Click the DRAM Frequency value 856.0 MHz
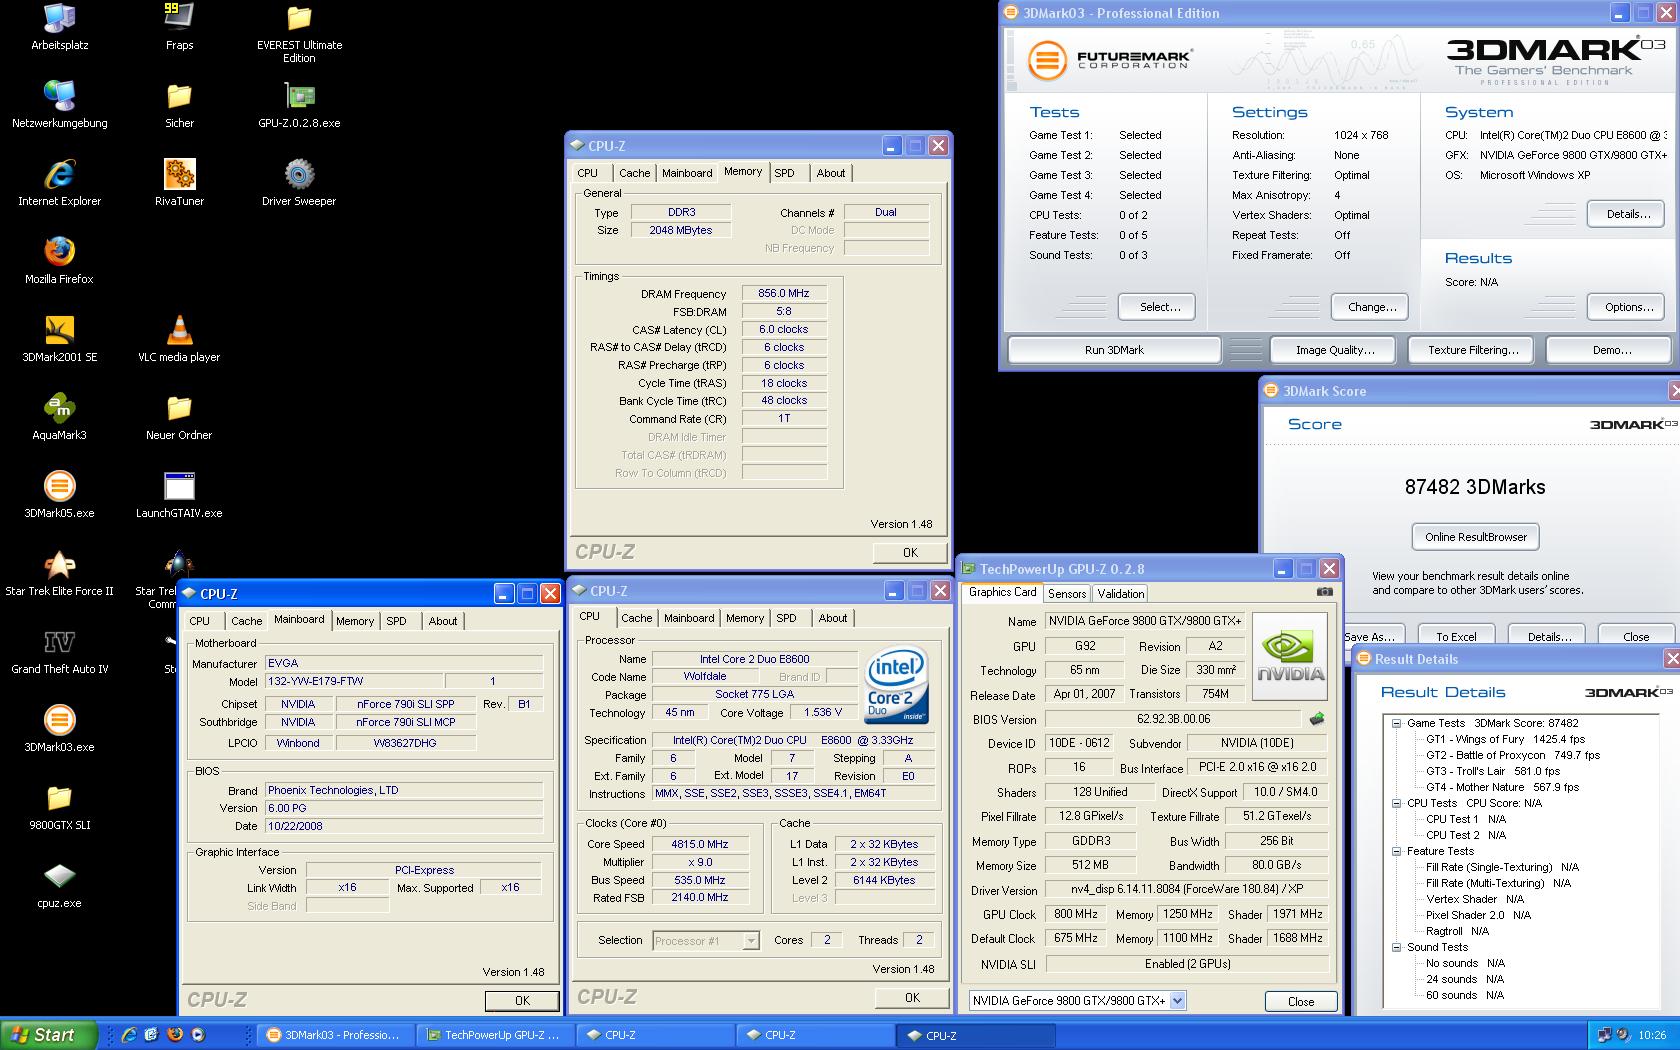Viewport: 1680px width, 1050px height. pyautogui.click(x=784, y=293)
